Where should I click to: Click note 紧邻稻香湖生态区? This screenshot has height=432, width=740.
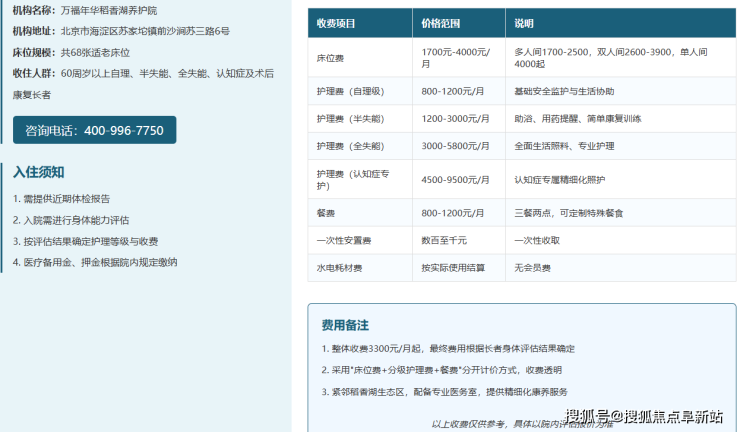pos(445,392)
